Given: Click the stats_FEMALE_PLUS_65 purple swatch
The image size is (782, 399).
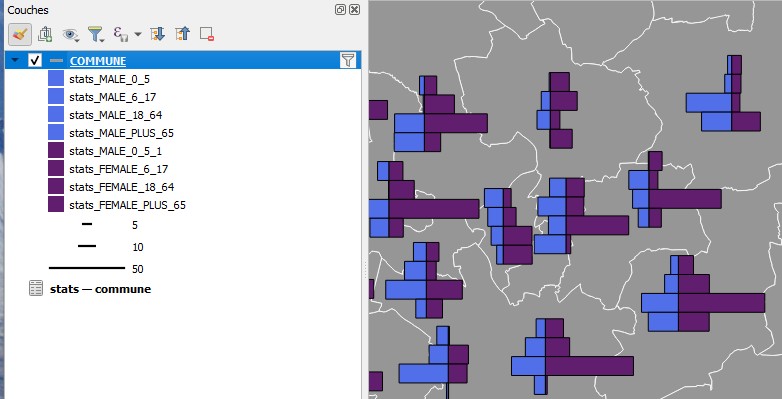Looking at the screenshot, I should (56, 204).
